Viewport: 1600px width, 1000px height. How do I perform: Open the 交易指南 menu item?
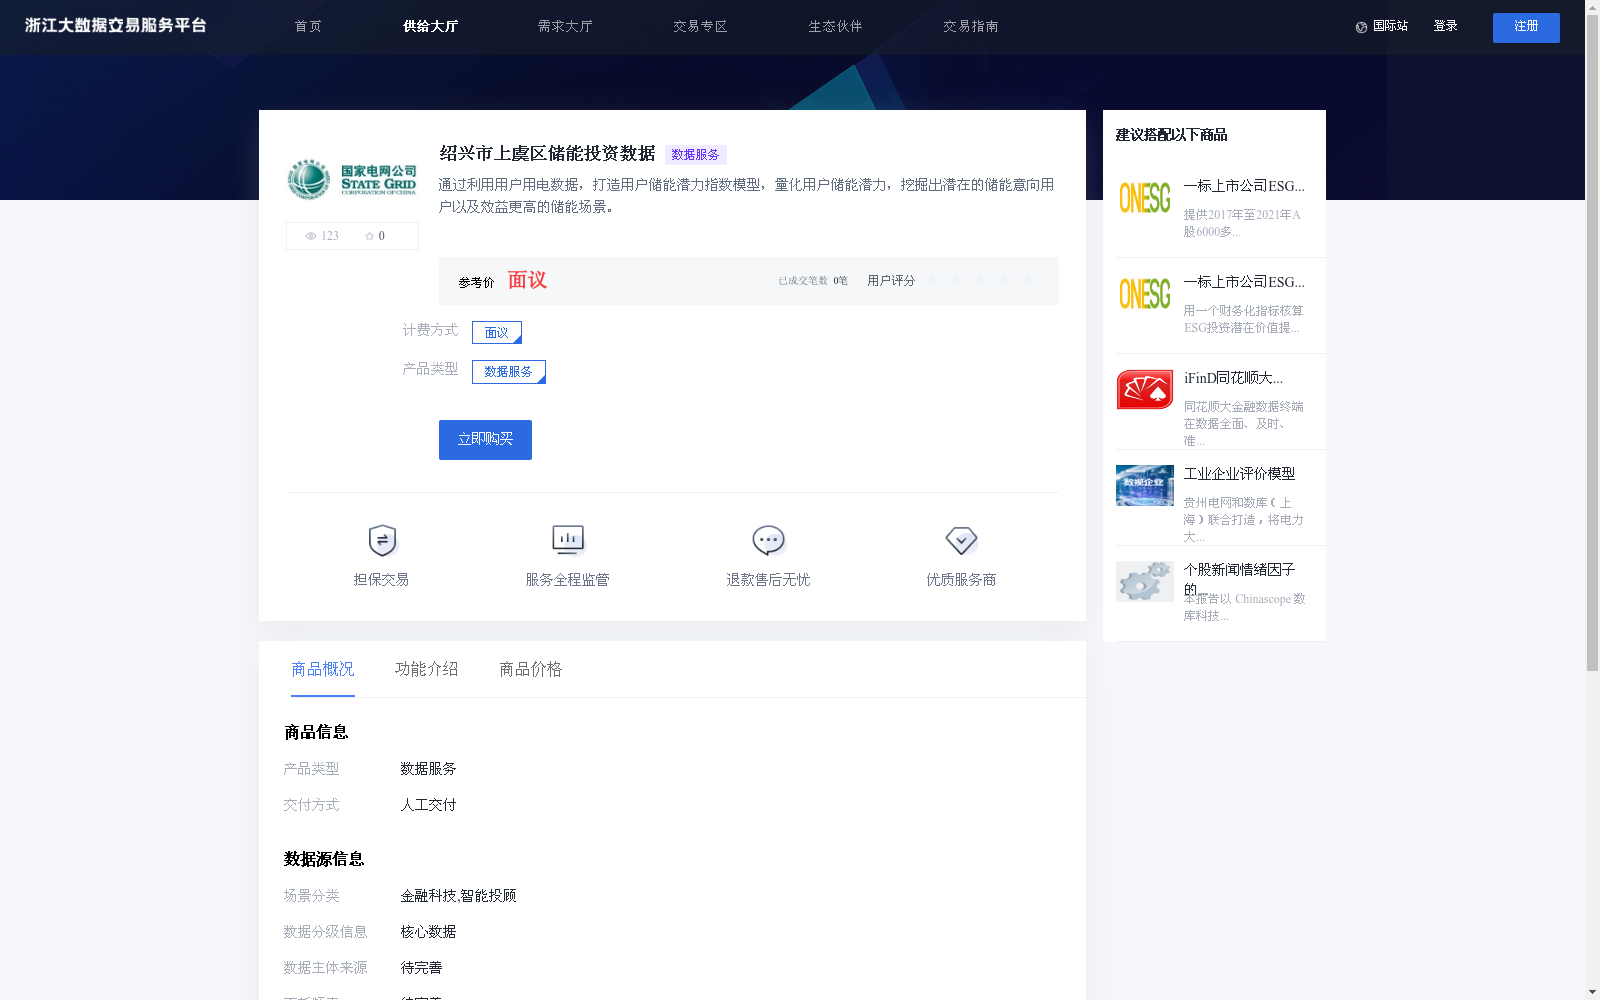click(970, 27)
